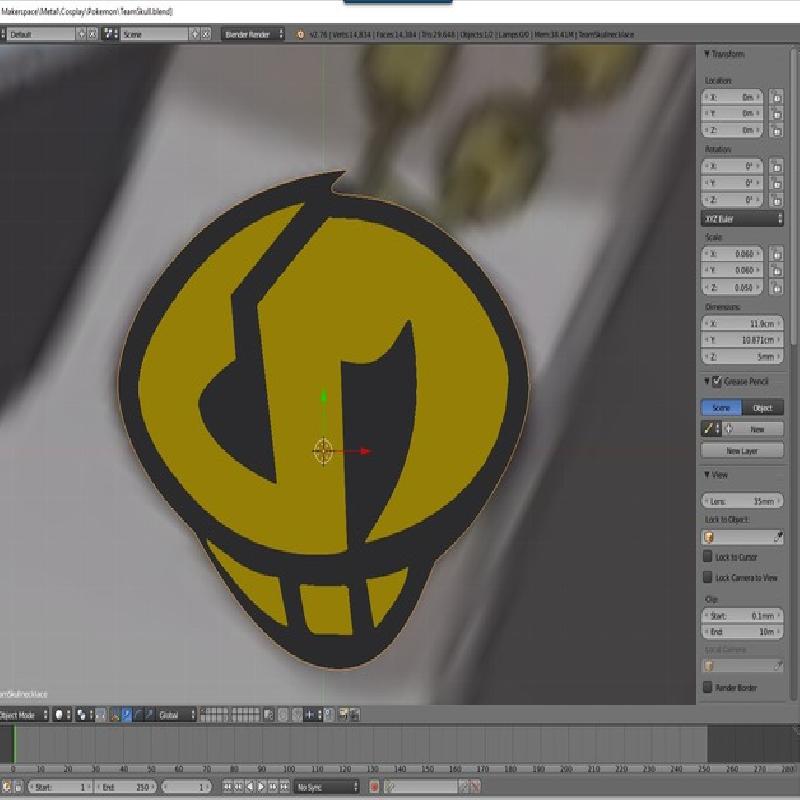This screenshot has height=800, width=800.
Task: Jump to next keyframe
Action: pos(272,787)
